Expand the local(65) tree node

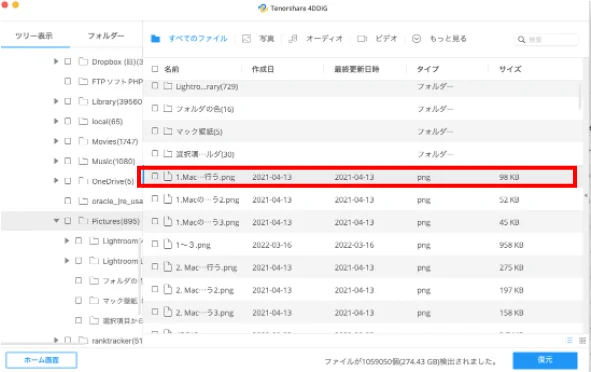(56, 121)
